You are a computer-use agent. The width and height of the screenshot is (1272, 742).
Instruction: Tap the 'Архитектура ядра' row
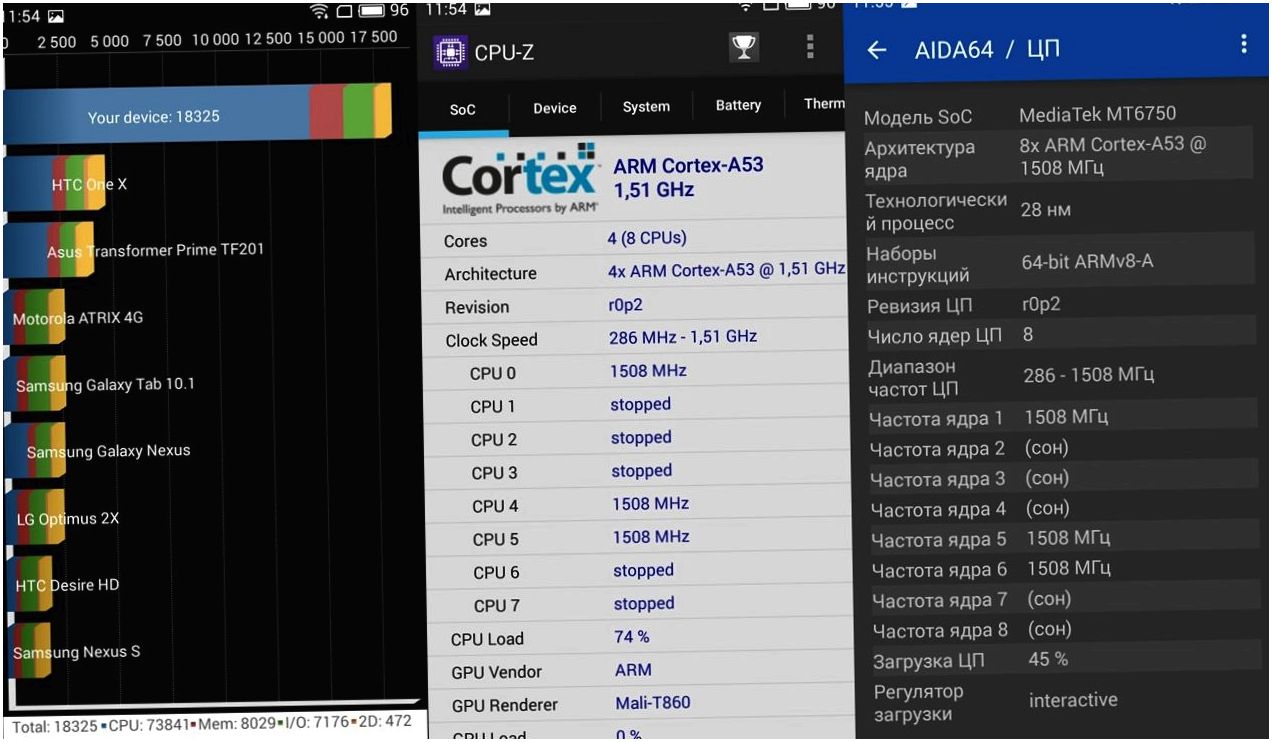[x=1058, y=158]
